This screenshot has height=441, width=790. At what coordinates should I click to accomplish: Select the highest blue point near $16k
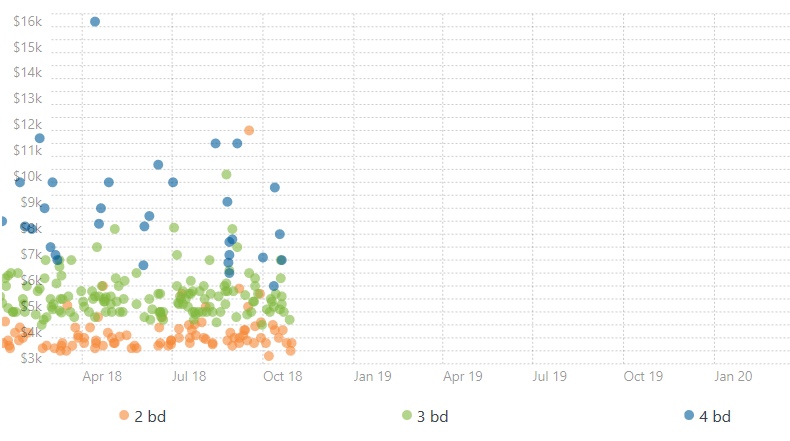(x=95, y=22)
